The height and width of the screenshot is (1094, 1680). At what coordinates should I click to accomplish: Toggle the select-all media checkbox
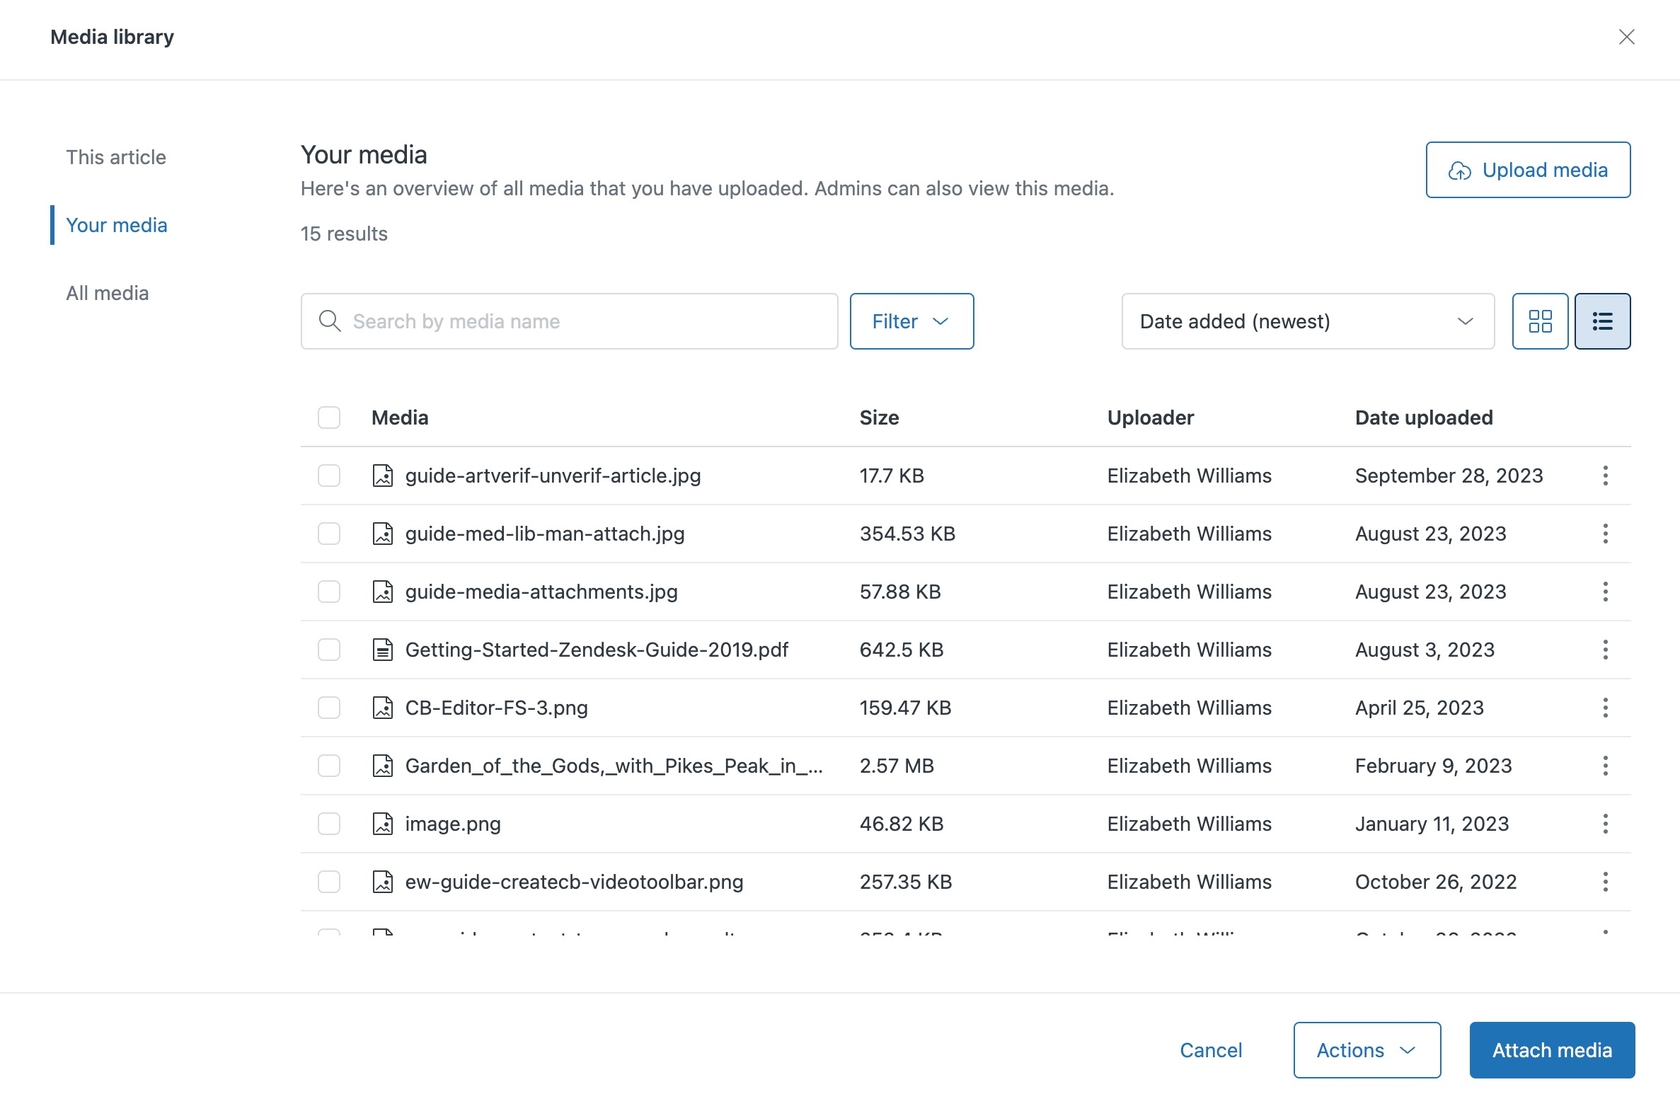[329, 417]
